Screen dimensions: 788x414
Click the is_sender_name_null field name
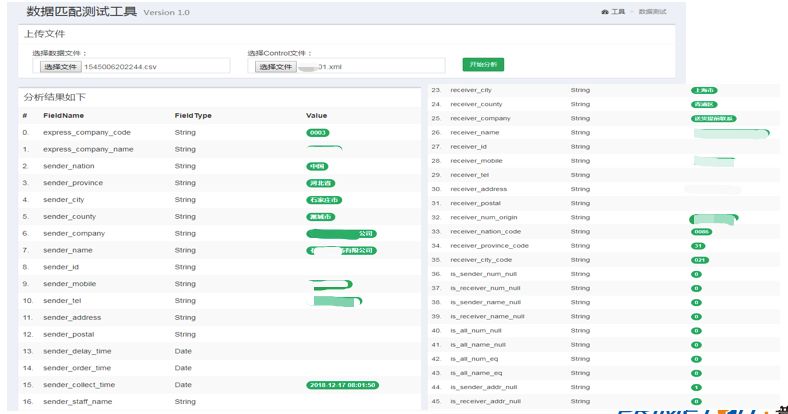click(485, 302)
